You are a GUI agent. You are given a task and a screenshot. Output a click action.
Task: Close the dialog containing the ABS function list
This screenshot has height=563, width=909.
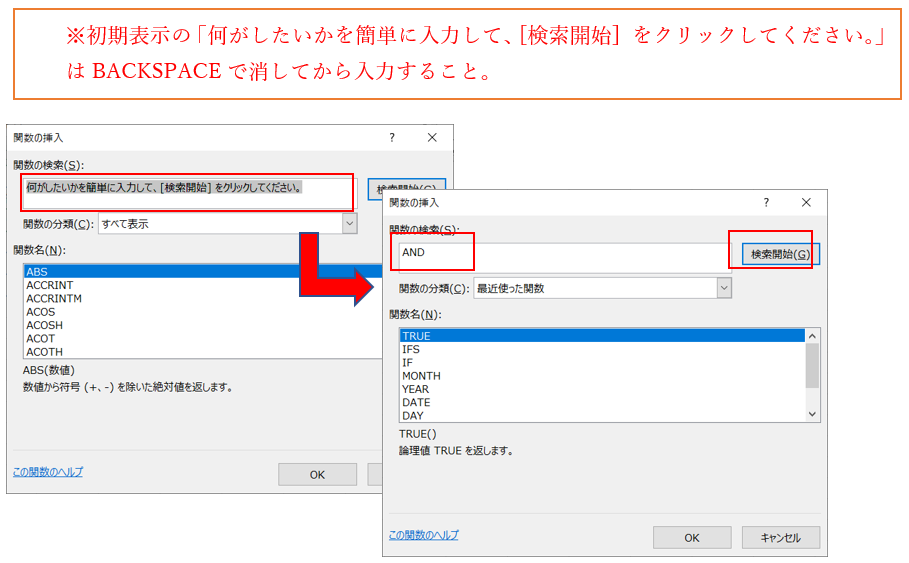(432, 137)
